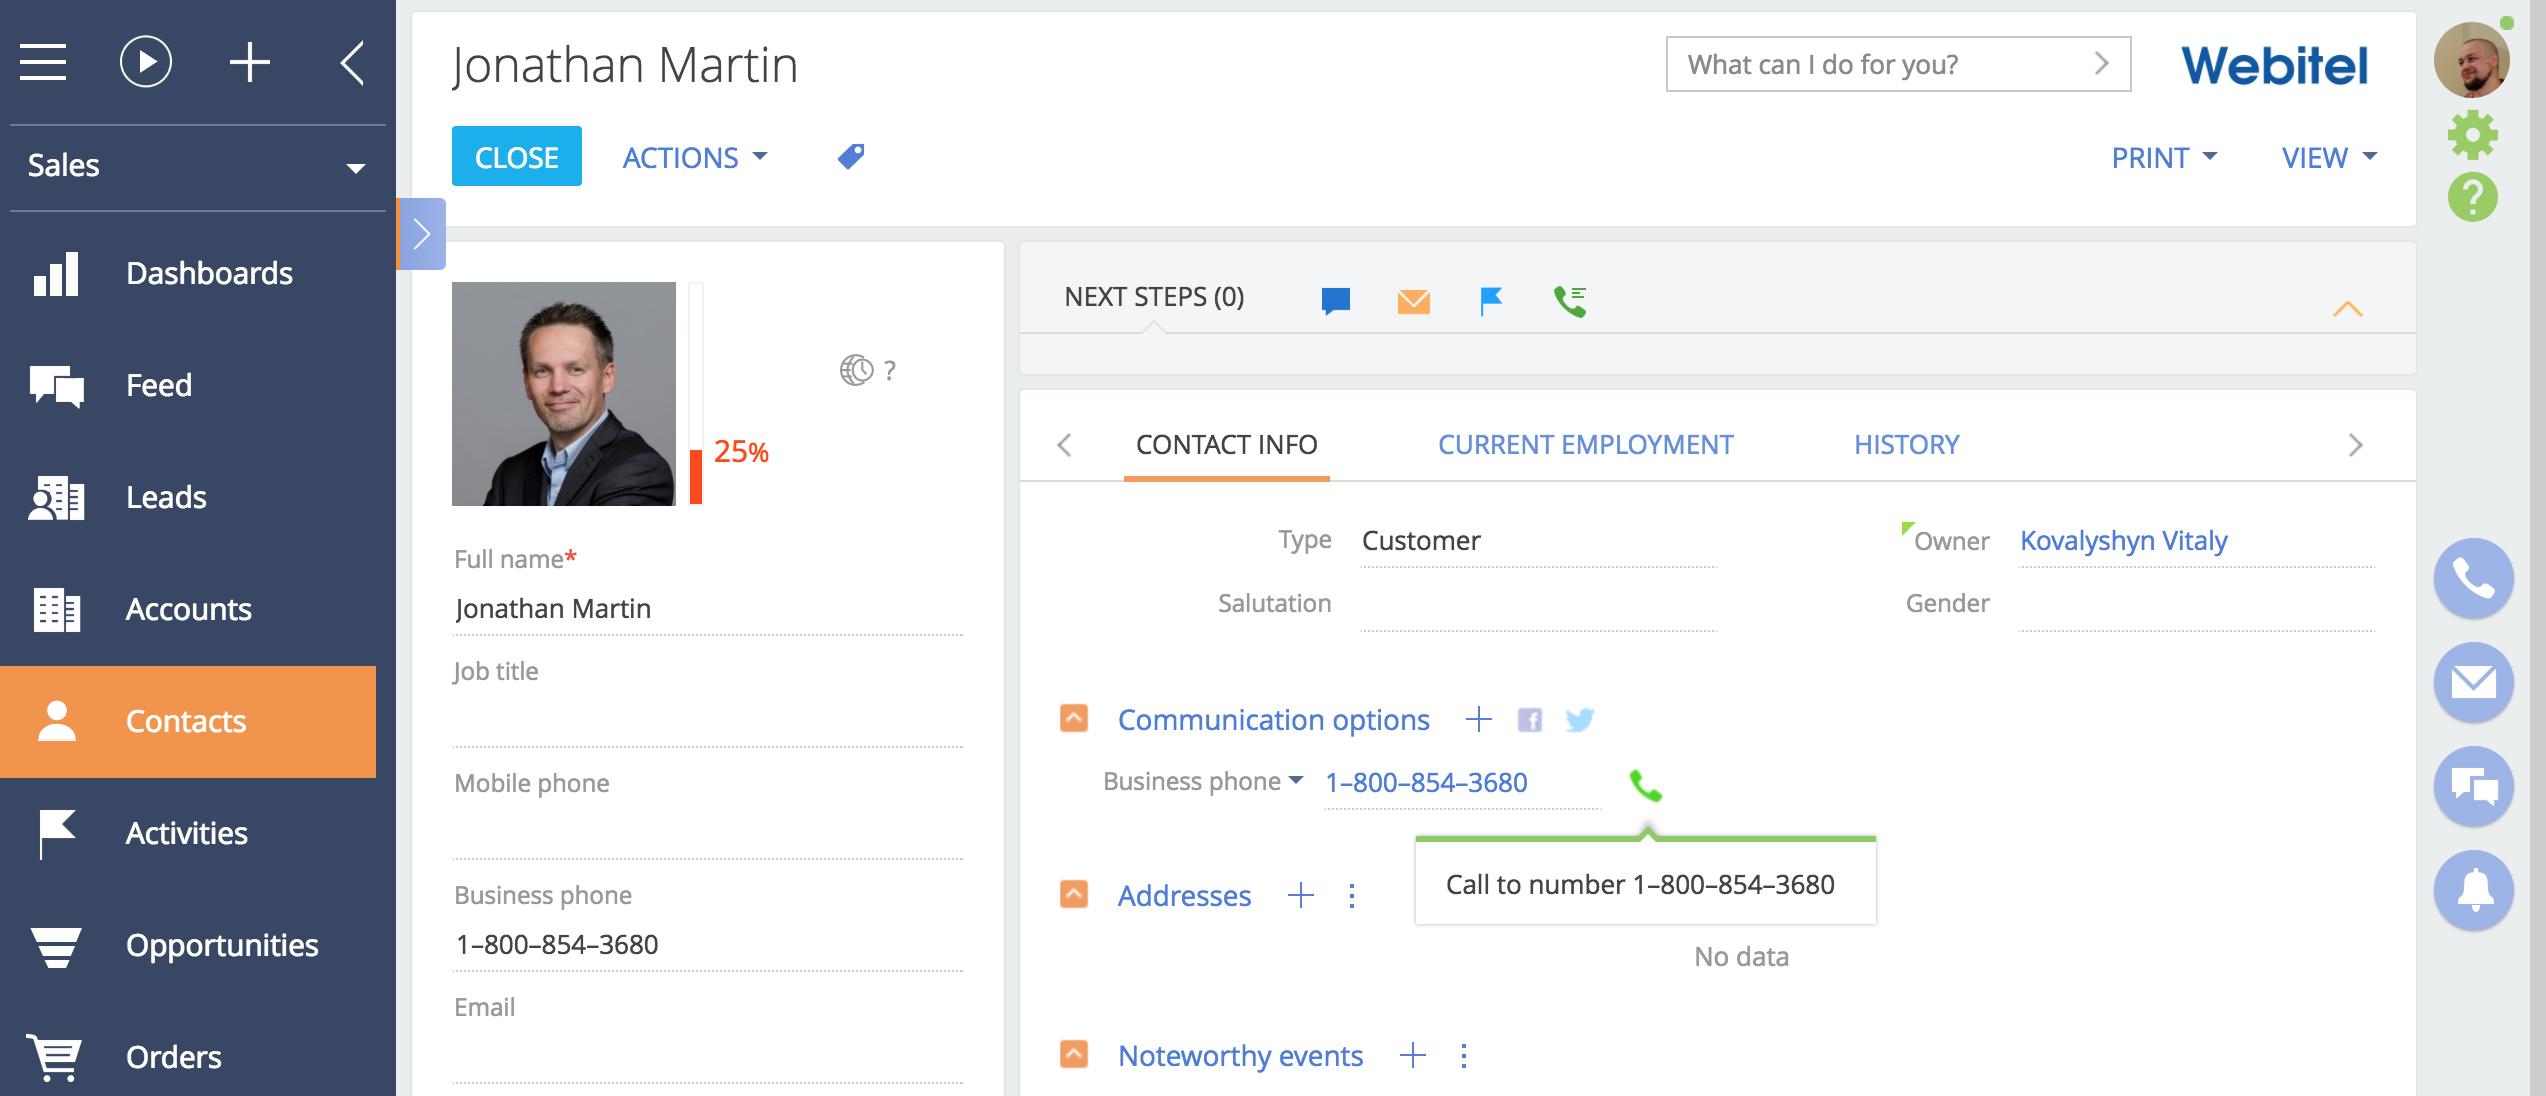Start a new message from Next Steps
The width and height of the screenshot is (2546, 1096).
1335,299
